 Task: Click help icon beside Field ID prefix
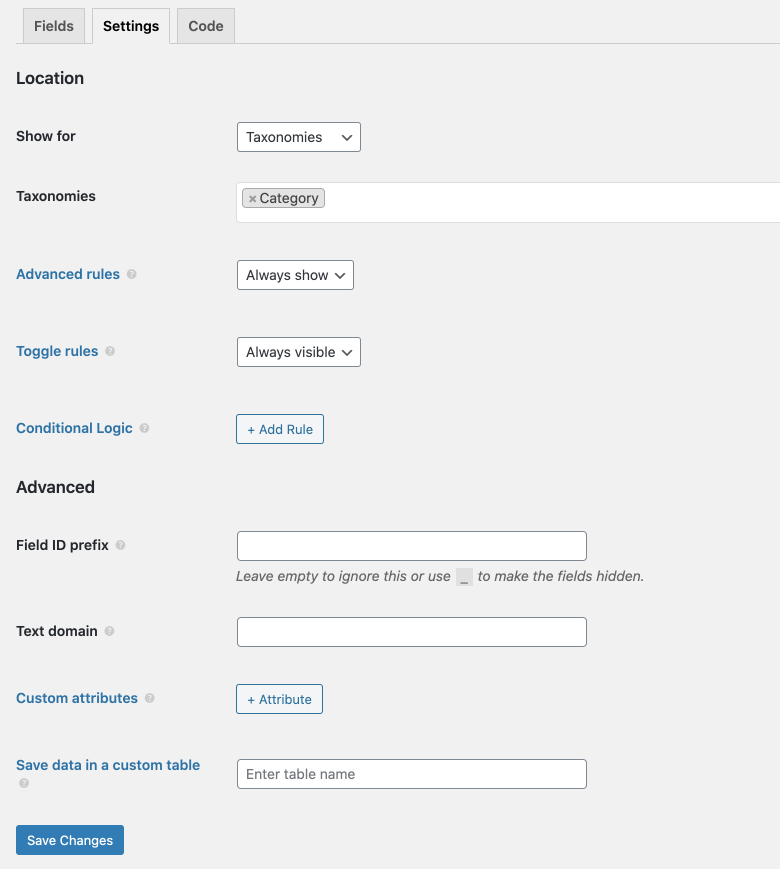[x=120, y=545]
